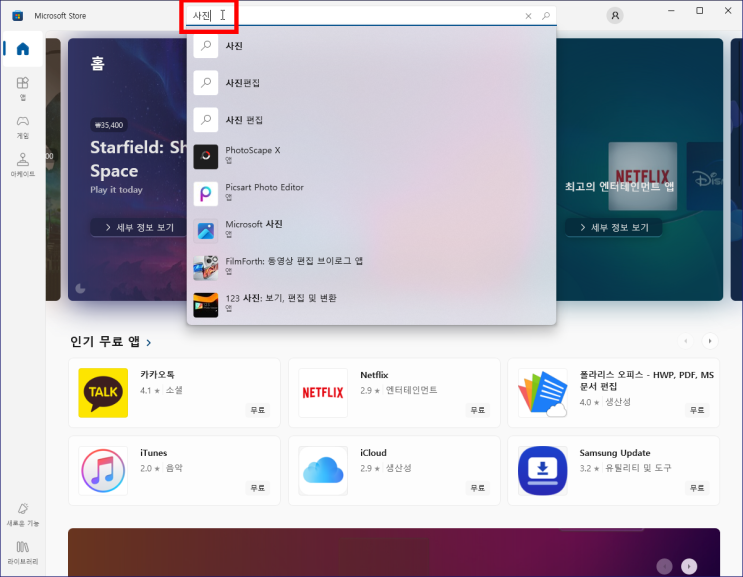Click 무료 button on iCloud card
Screen dimensions: 743x577
pos(477,488)
